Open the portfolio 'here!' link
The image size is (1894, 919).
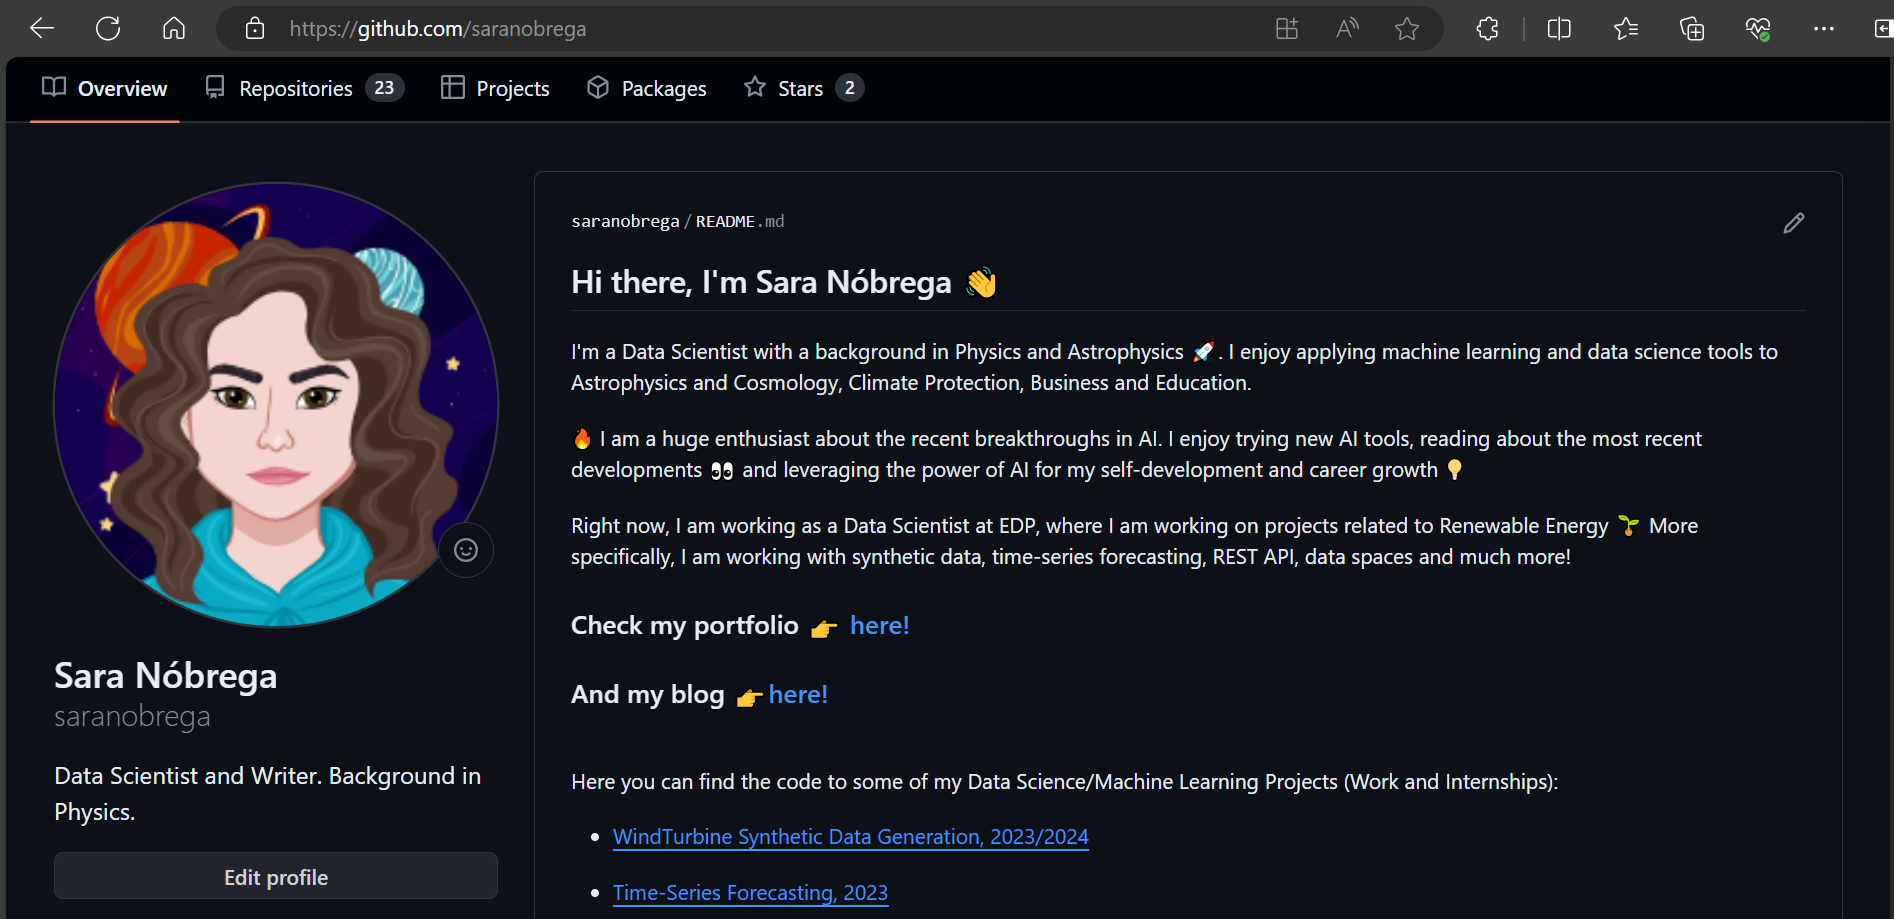point(879,626)
